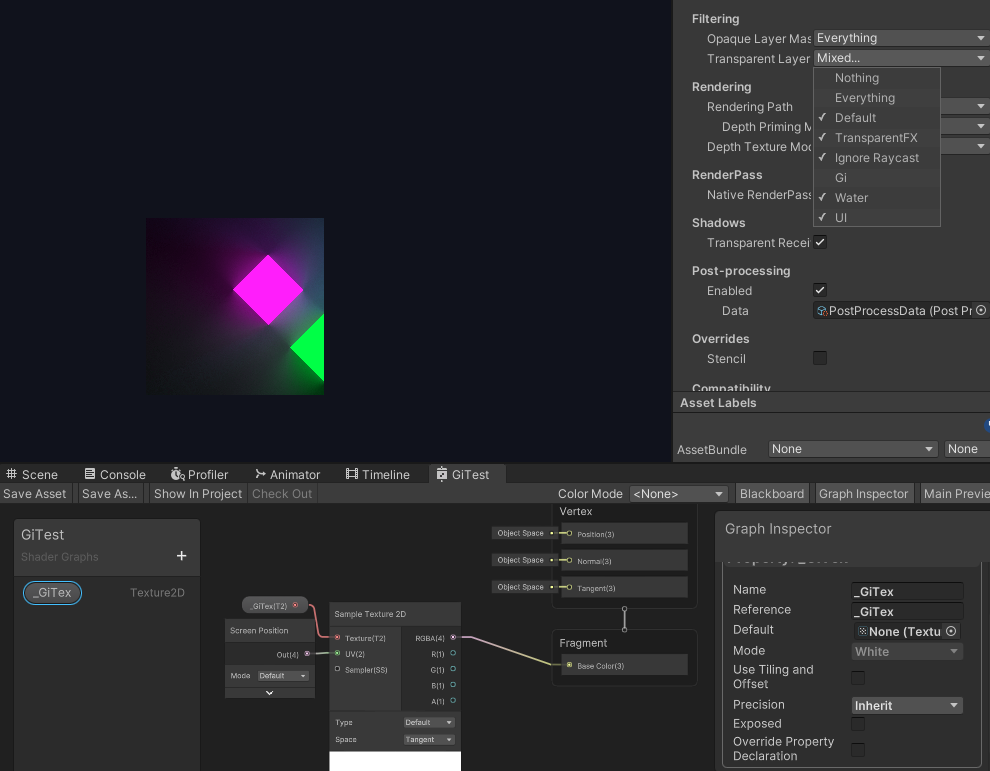Click the Show In Project button
The image size is (990, 771).
(198, 494)
